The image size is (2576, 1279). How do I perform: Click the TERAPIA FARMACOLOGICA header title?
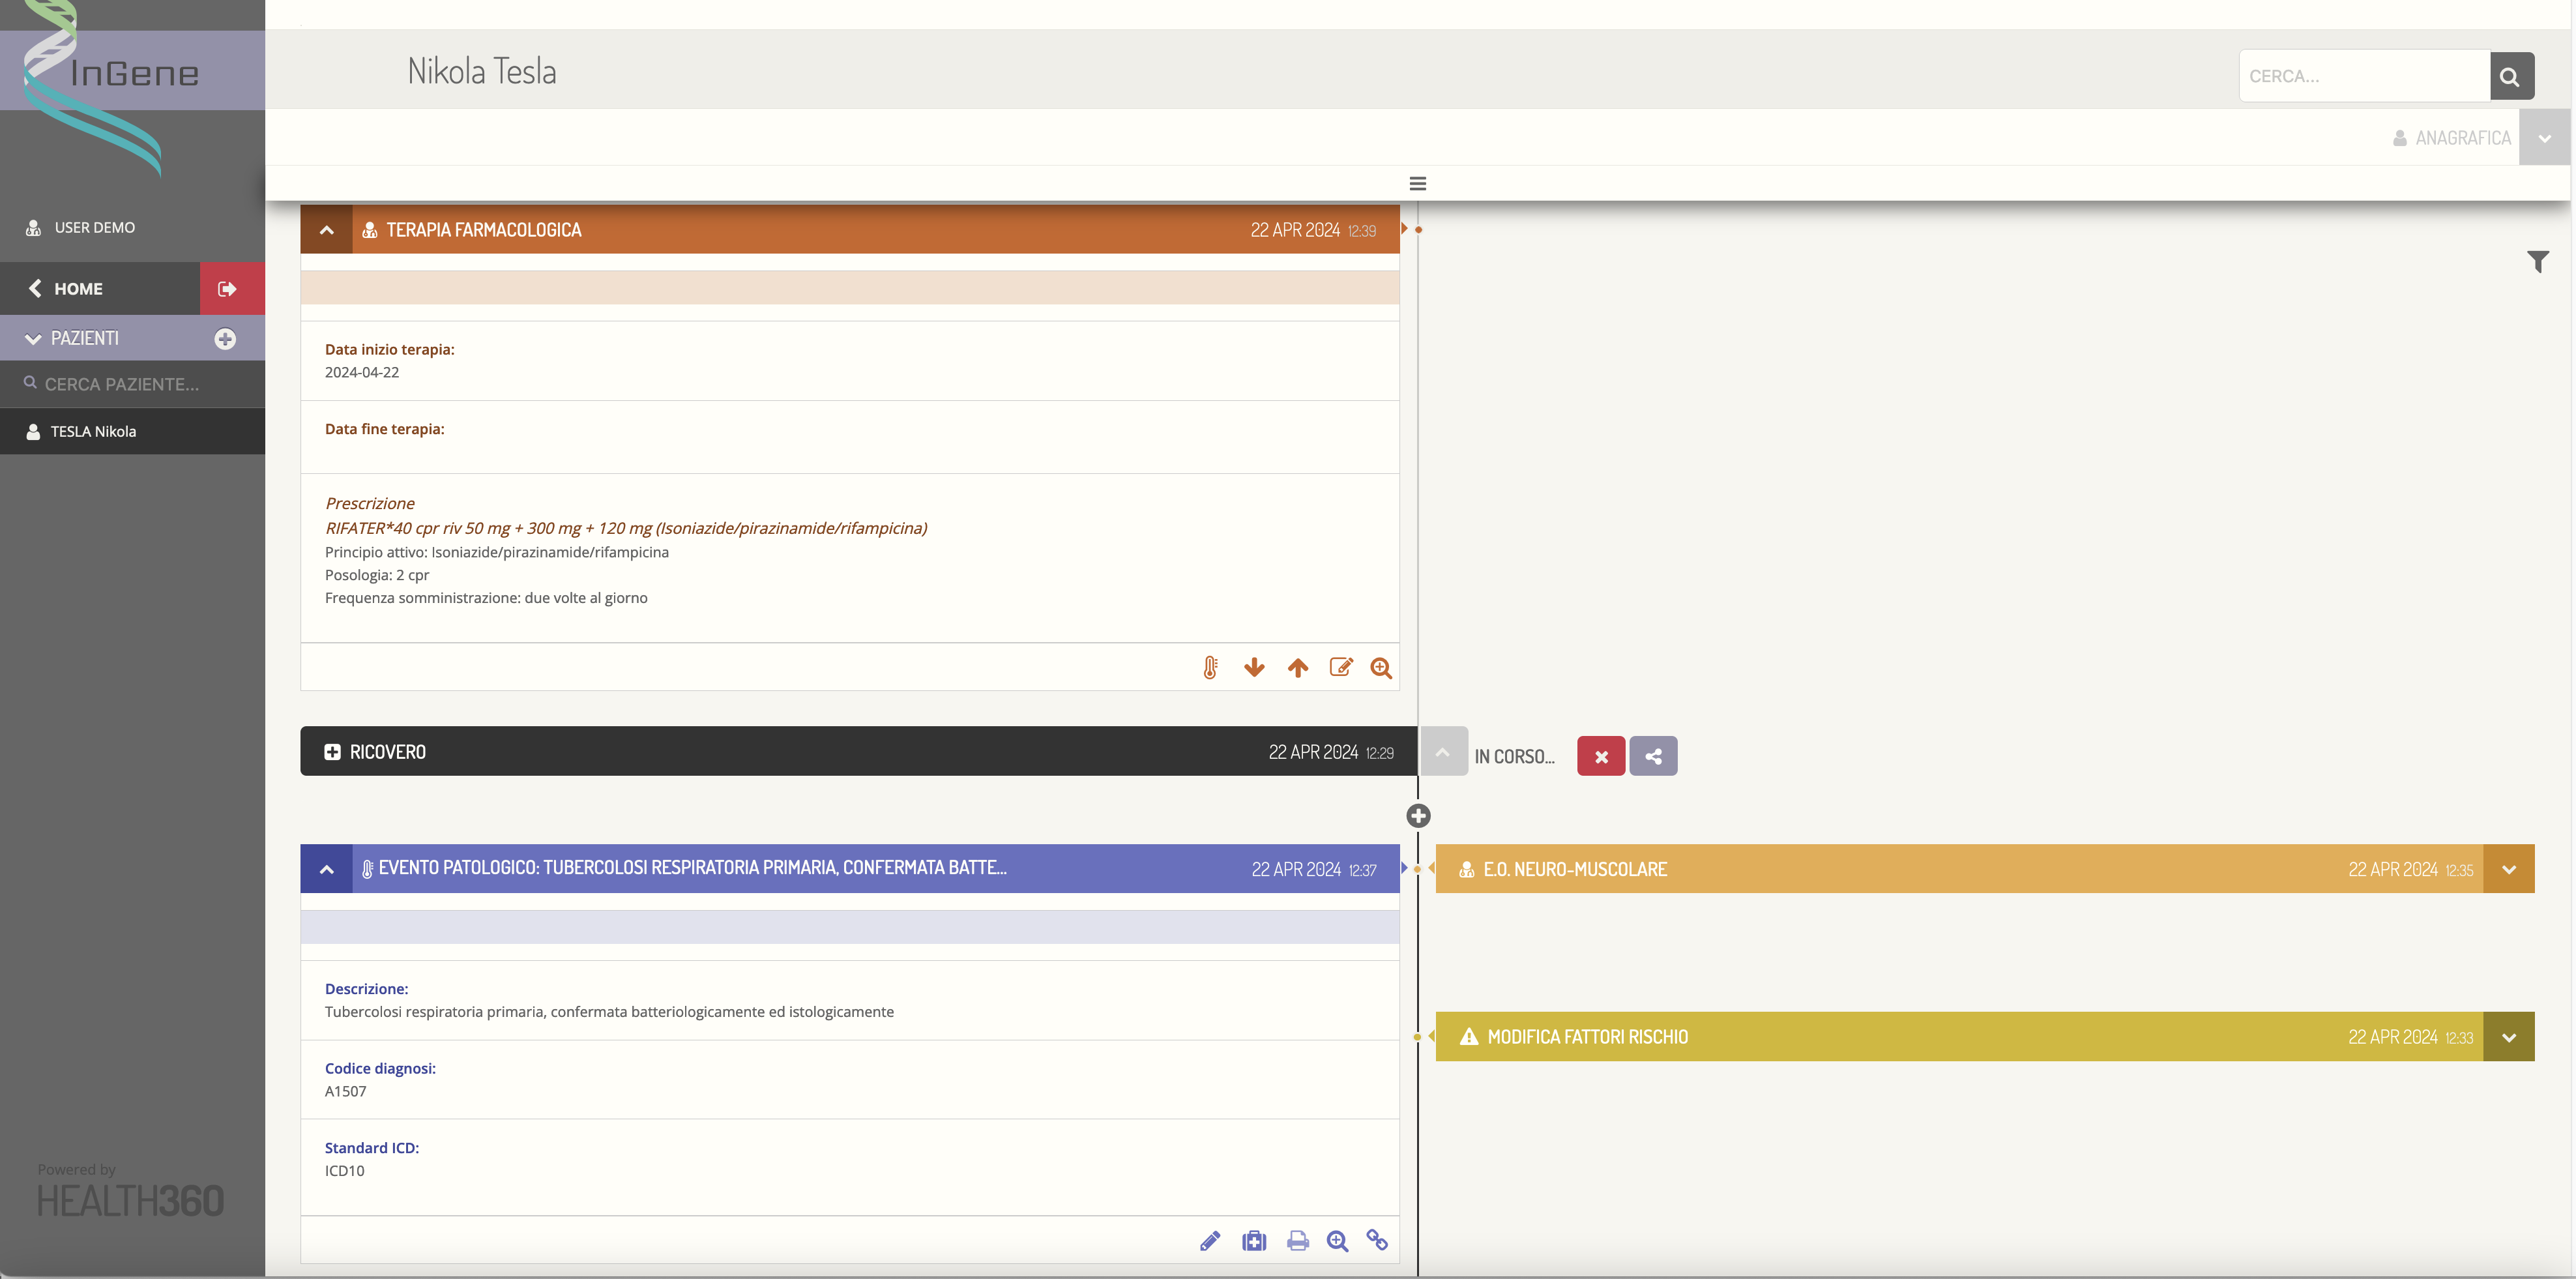[484, 230]
